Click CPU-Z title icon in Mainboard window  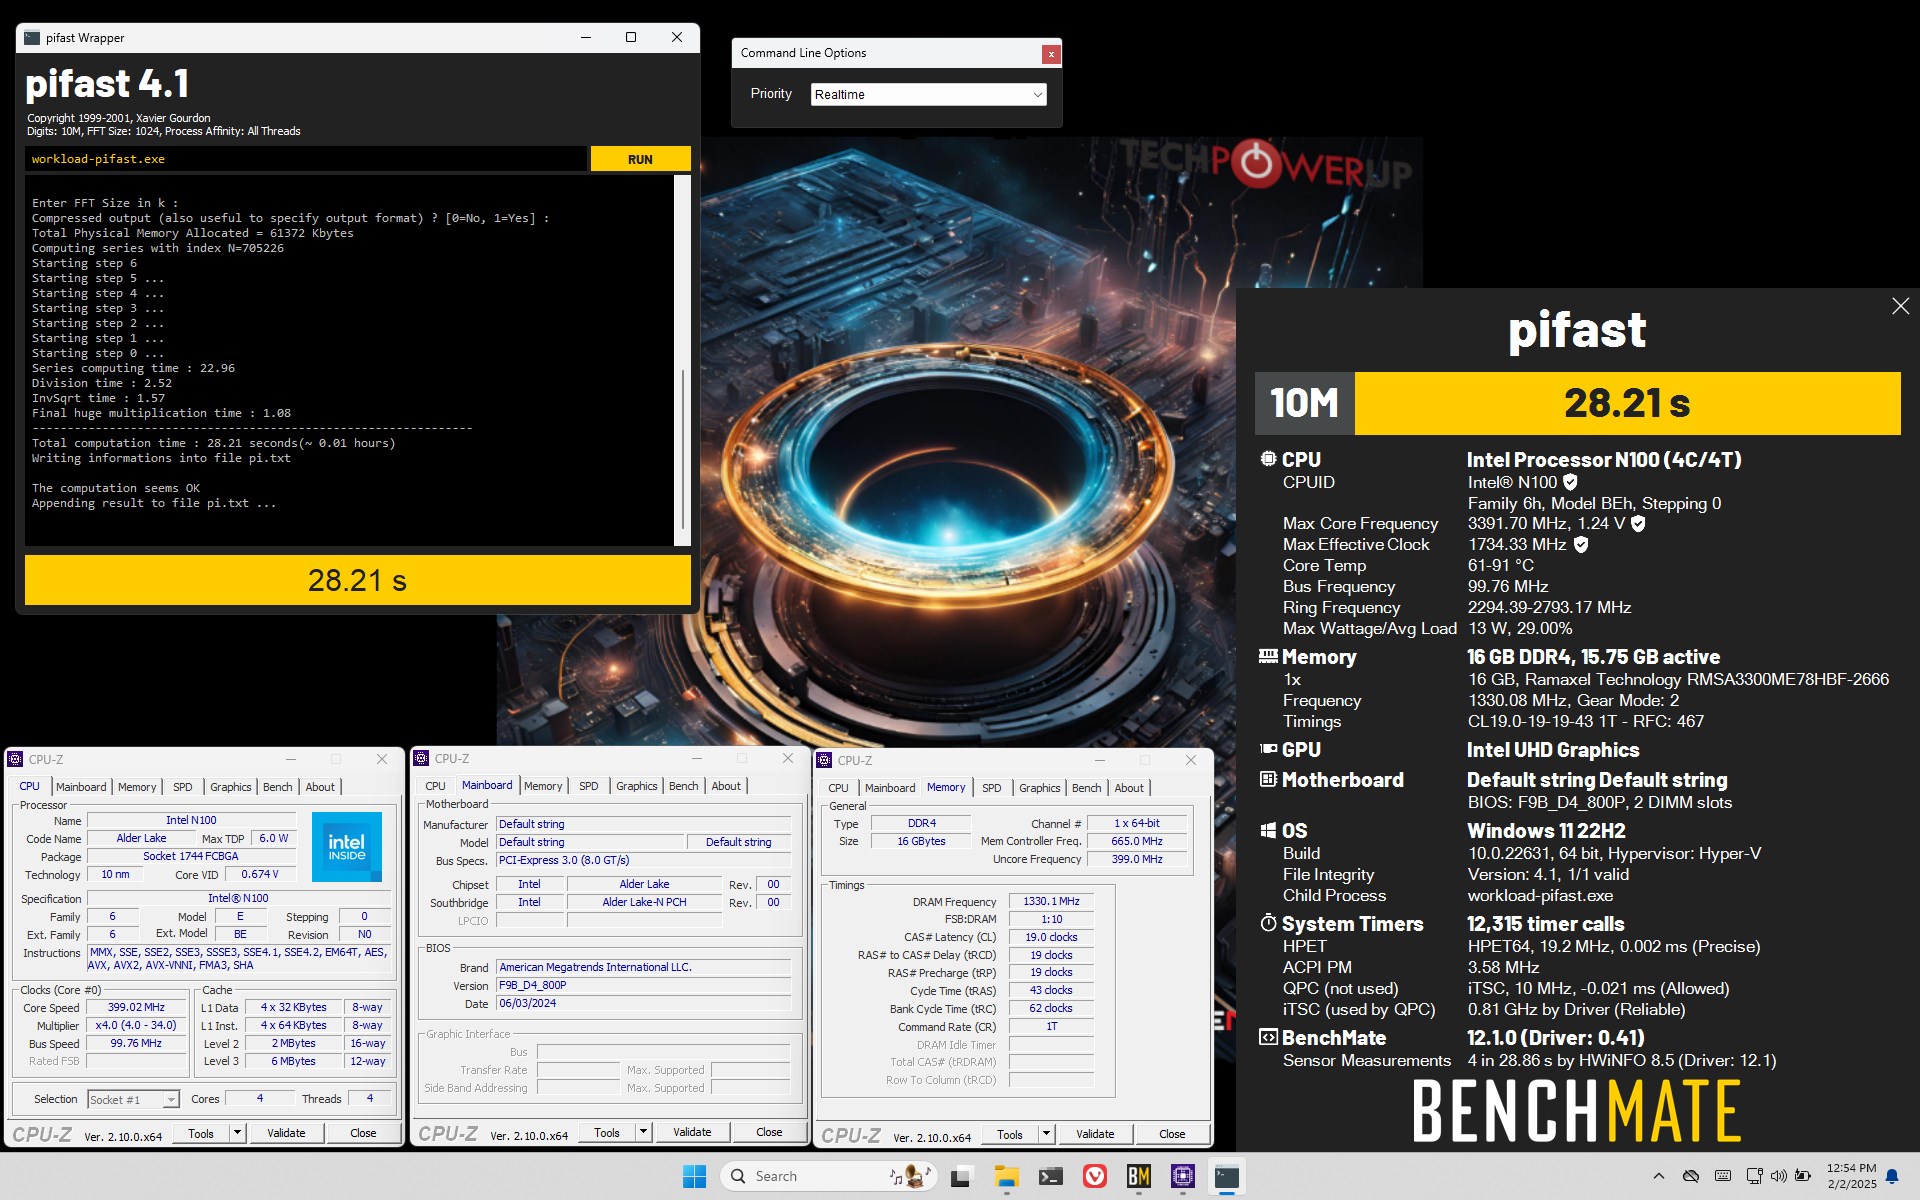(422, 758)
